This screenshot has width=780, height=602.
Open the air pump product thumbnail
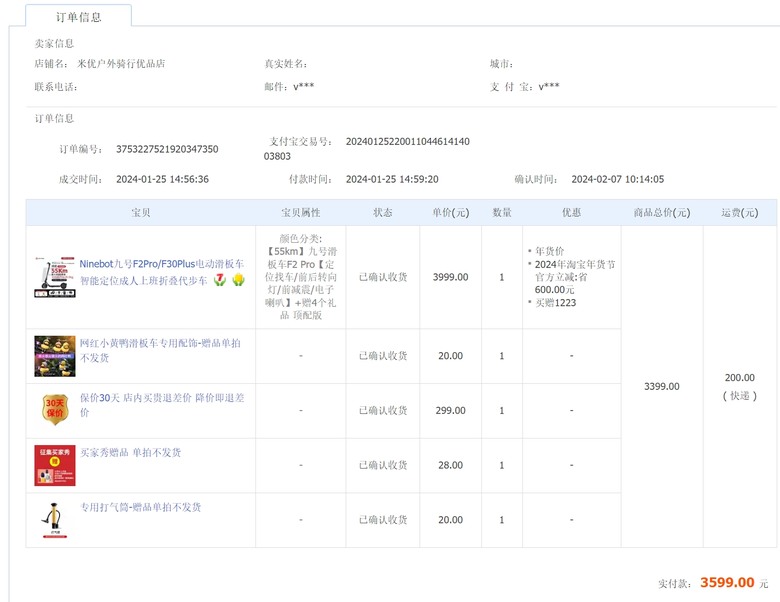[55, 520]
